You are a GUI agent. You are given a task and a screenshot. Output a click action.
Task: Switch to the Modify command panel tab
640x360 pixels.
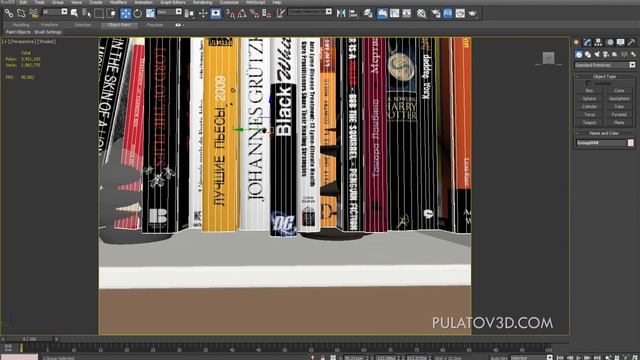(587, 42)
